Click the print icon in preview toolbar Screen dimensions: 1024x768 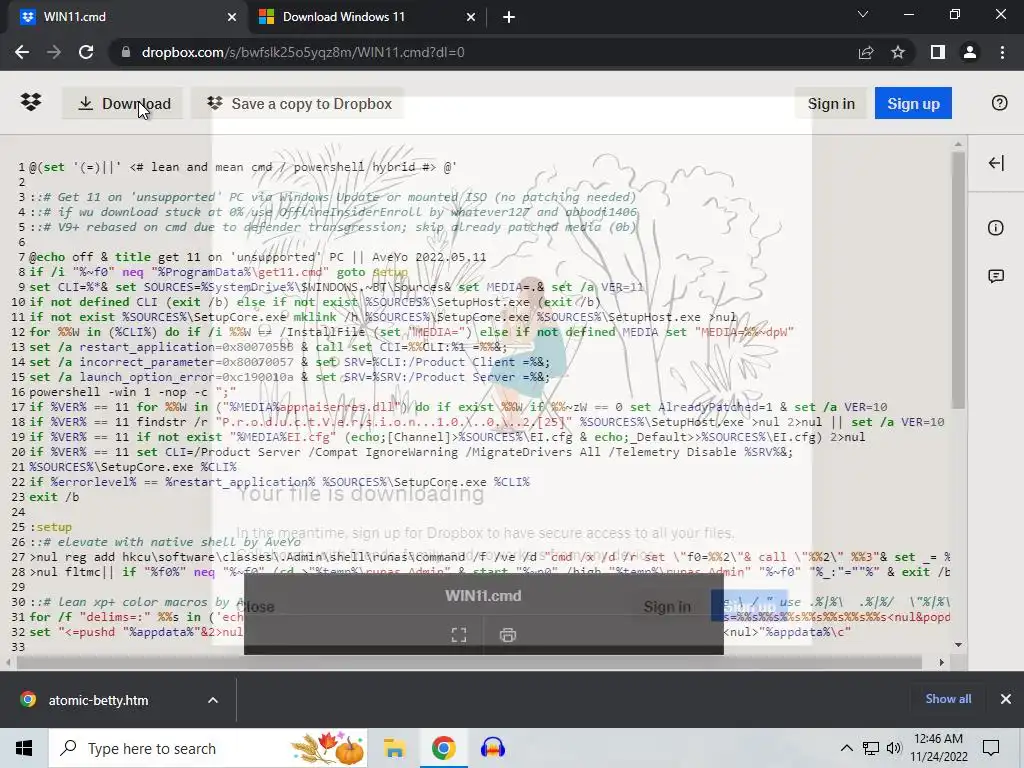pyautogui.click(x=508, y=635)
